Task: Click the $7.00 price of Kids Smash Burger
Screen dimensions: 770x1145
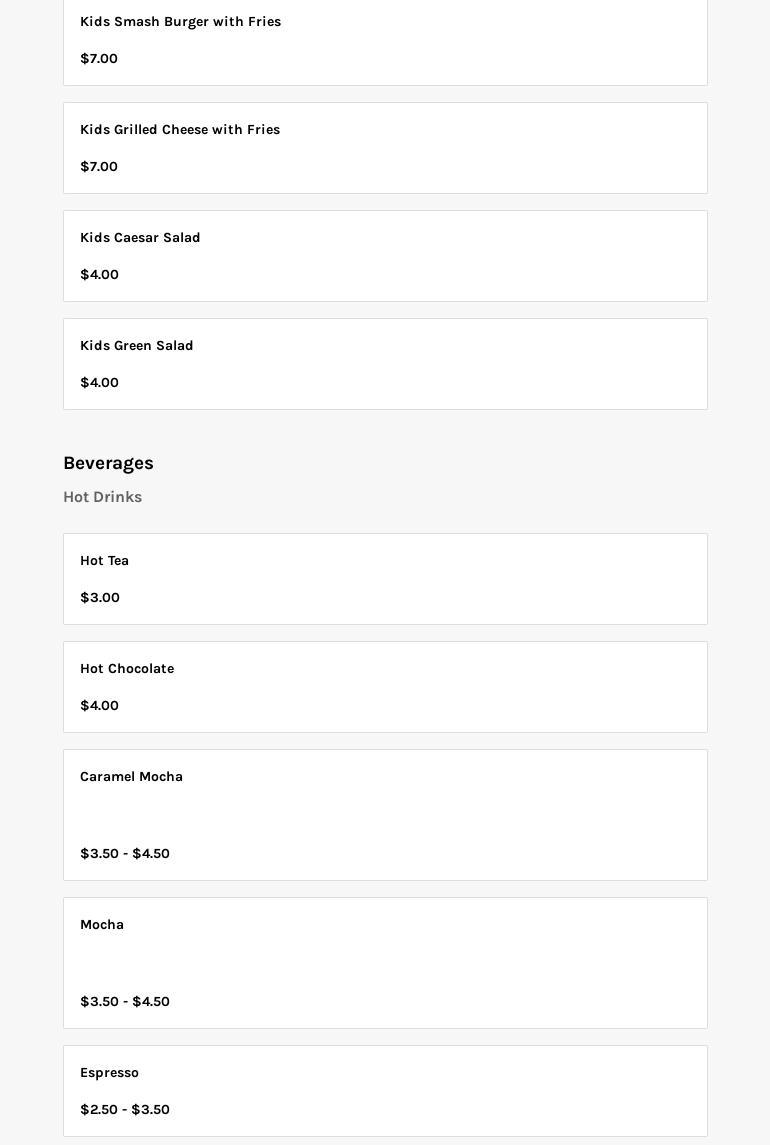Action: pyautogui.click(x=99, y=59)
